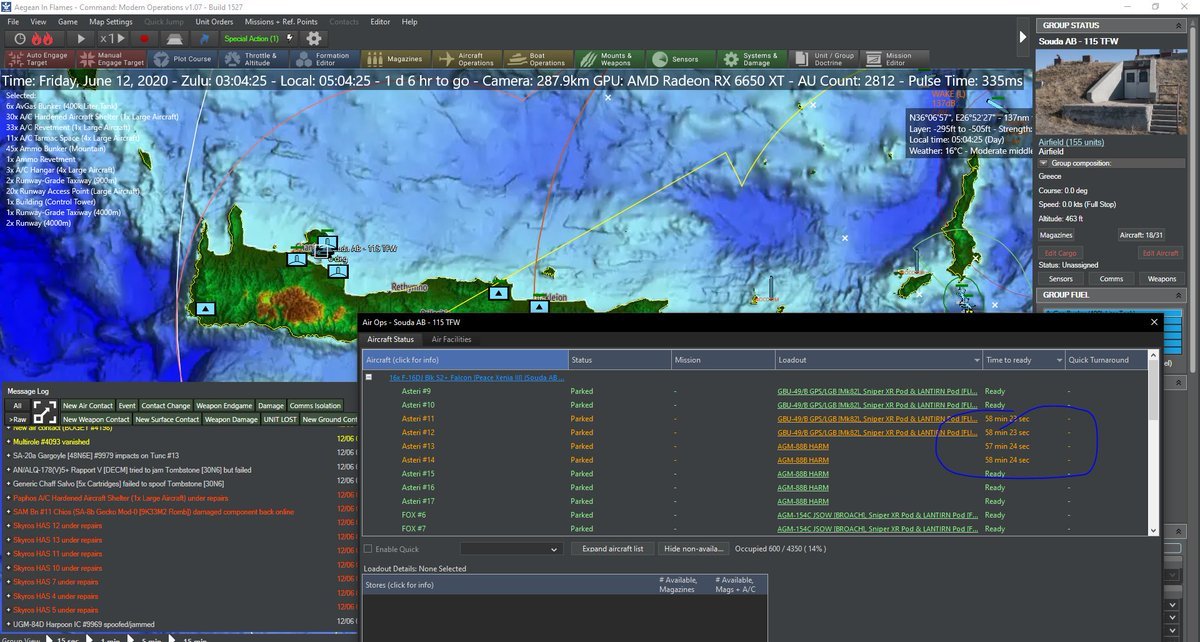Open the gear settings icon in toolbar
Screen dimensions: 1200x642
coord(315,38)
